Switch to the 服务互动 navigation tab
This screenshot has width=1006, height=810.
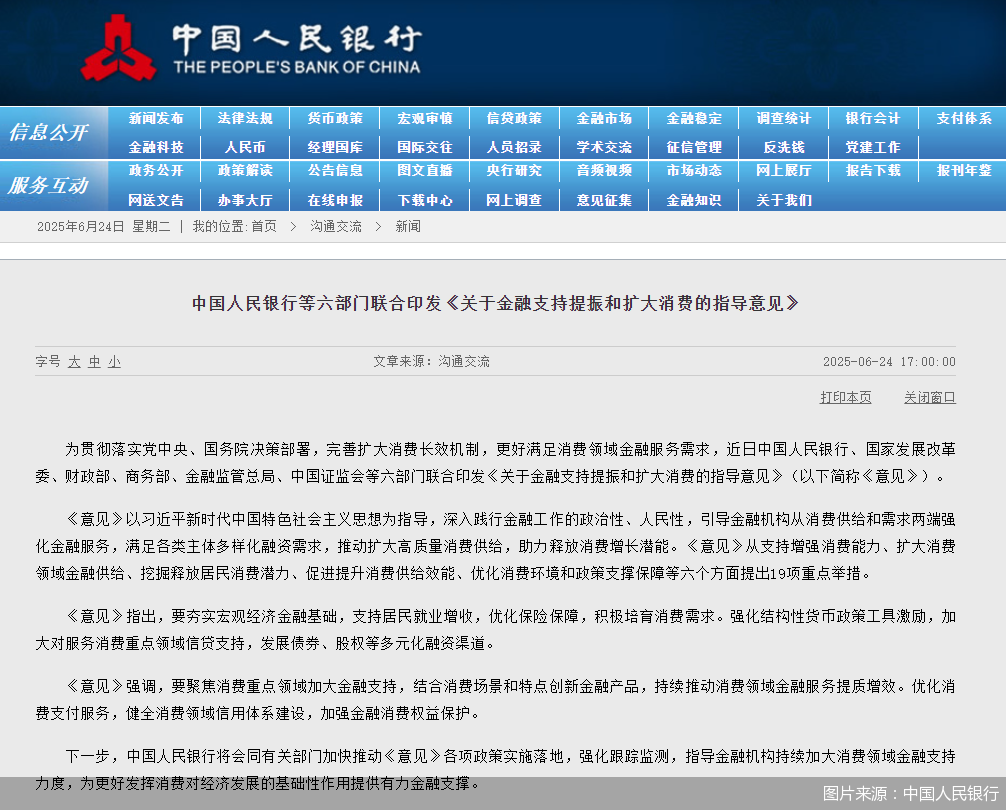48,186
